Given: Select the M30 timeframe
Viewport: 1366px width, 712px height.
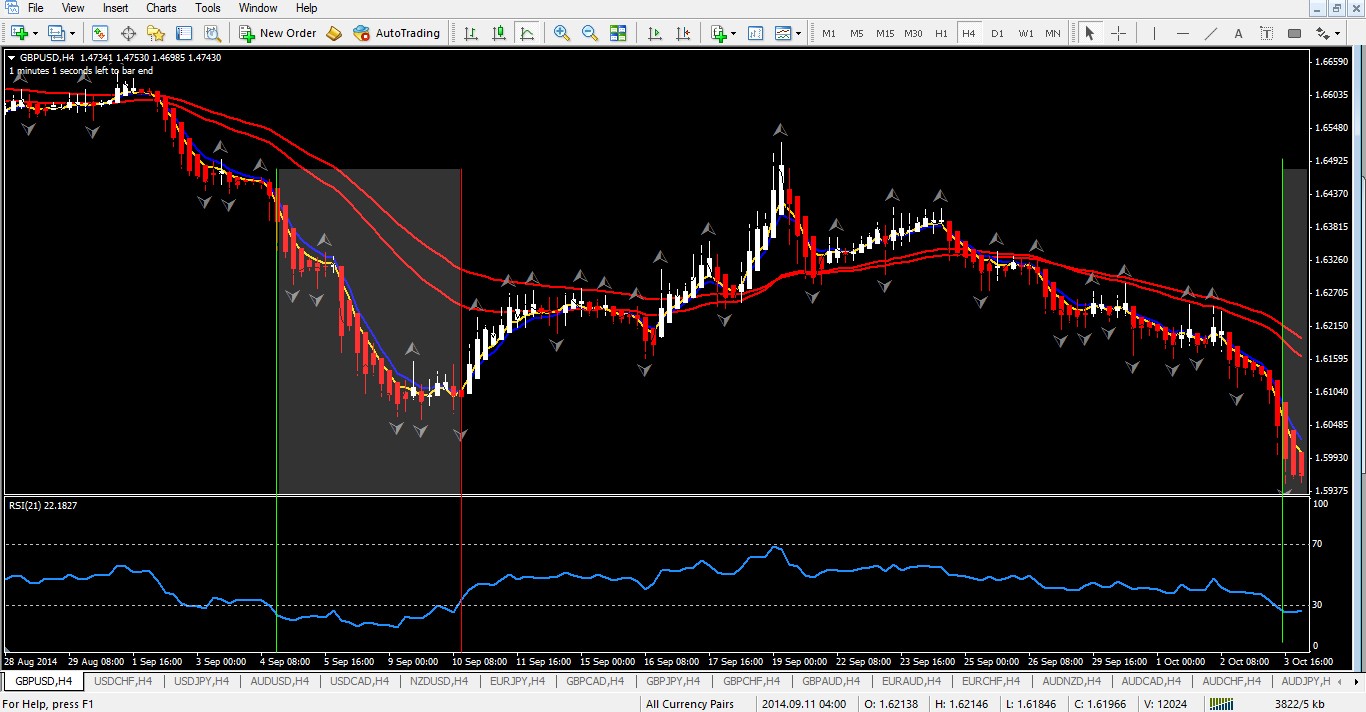Looking at the screenshot, I should click(913, 33).
